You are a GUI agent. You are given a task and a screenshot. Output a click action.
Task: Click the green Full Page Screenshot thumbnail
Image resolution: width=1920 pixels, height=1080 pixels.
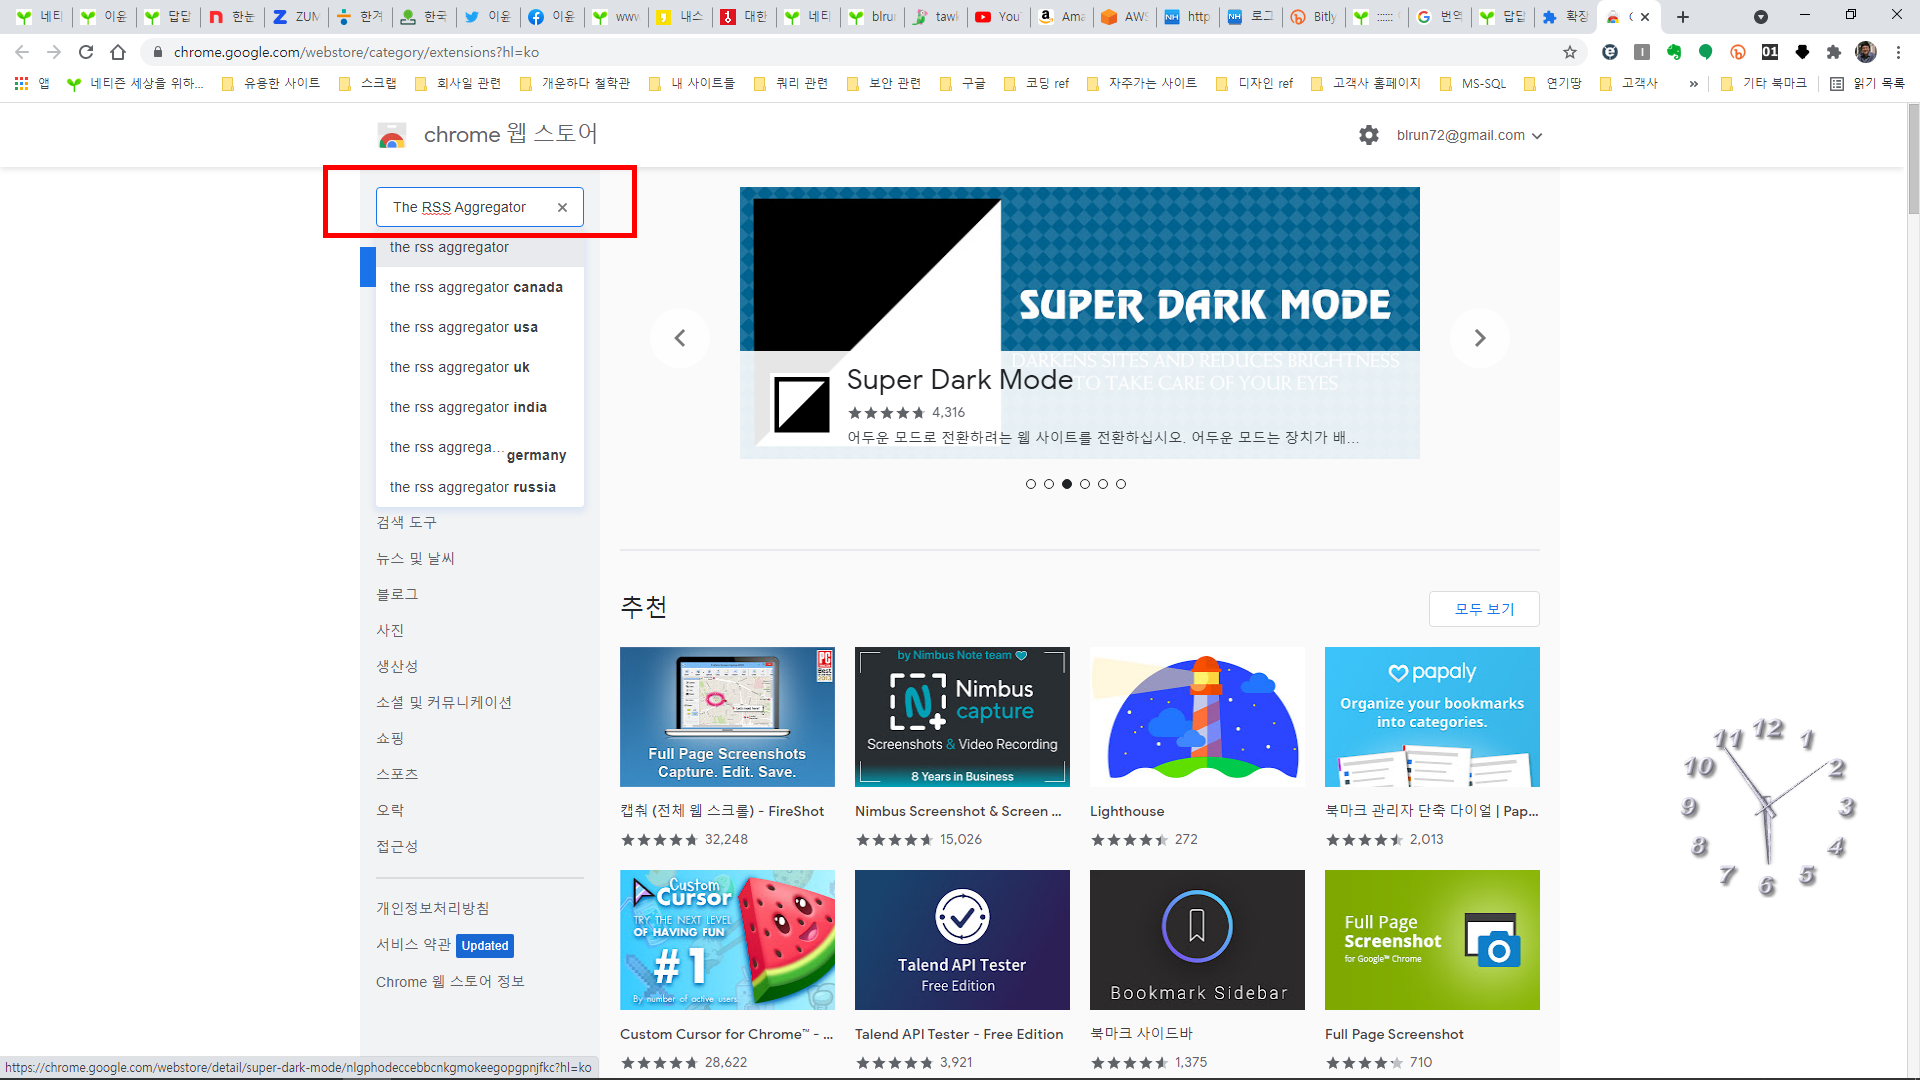pyautogui.click(x=1432, y=940)
